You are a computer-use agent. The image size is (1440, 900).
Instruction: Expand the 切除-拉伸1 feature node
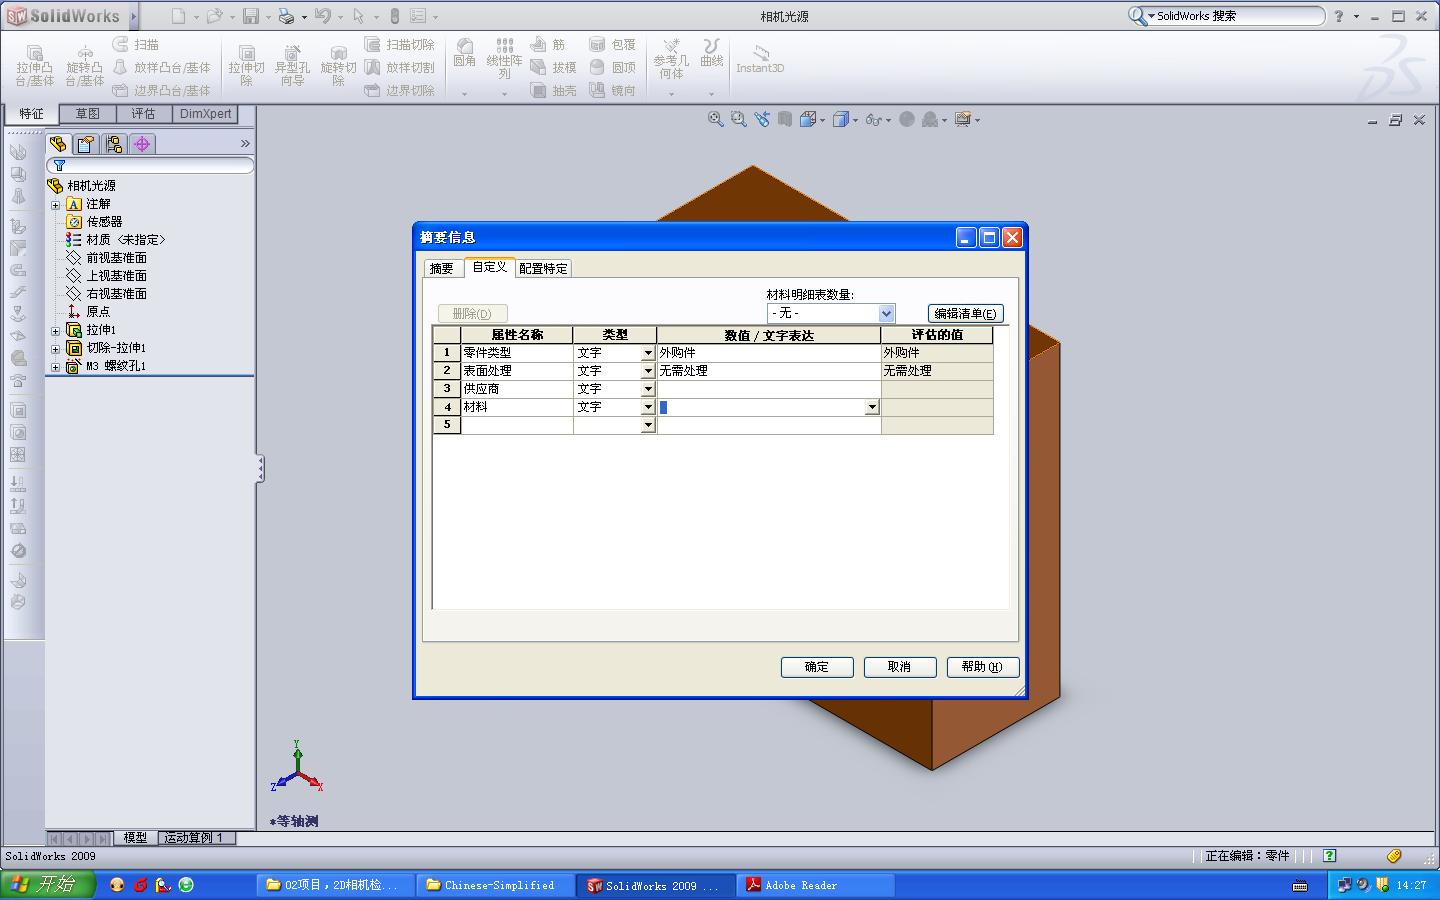point(56,348)
